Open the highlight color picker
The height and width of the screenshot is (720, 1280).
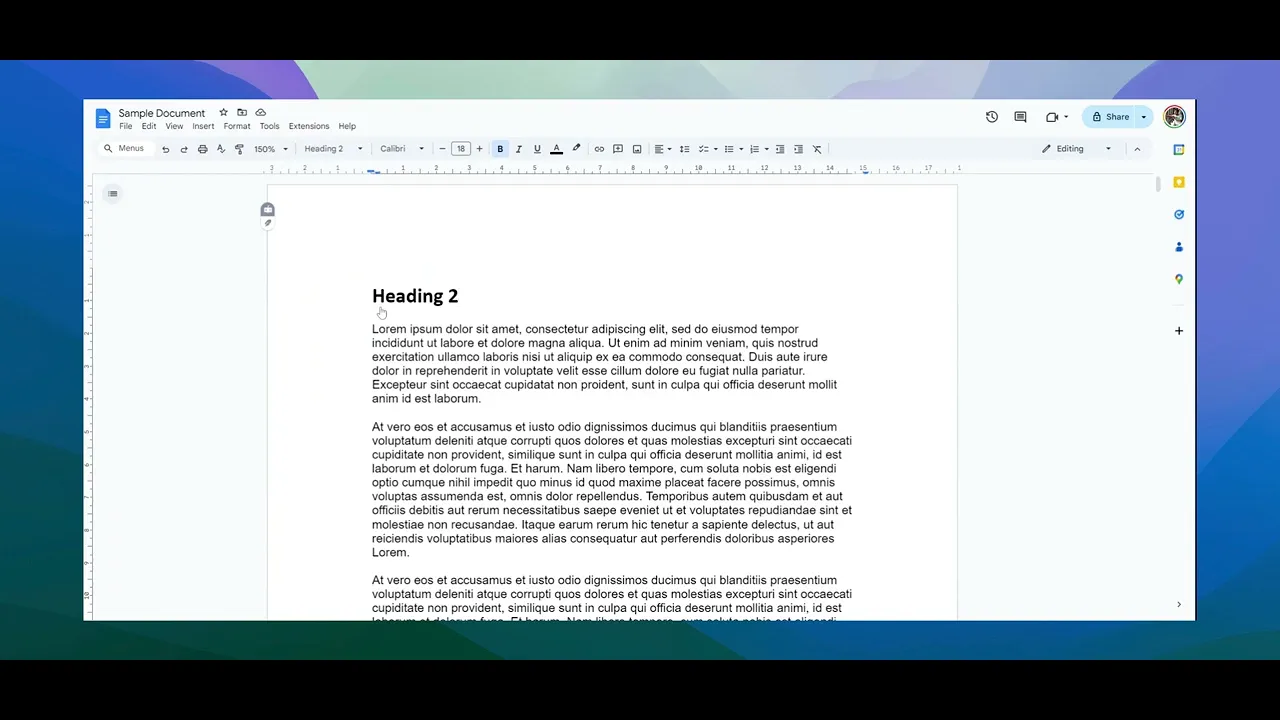(x=576, y=149)
